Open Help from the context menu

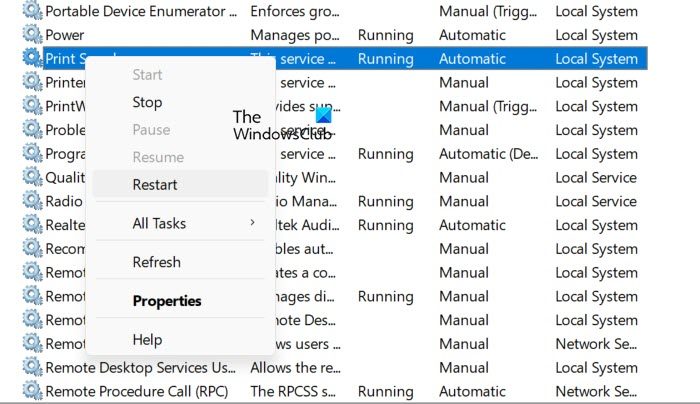147,340
